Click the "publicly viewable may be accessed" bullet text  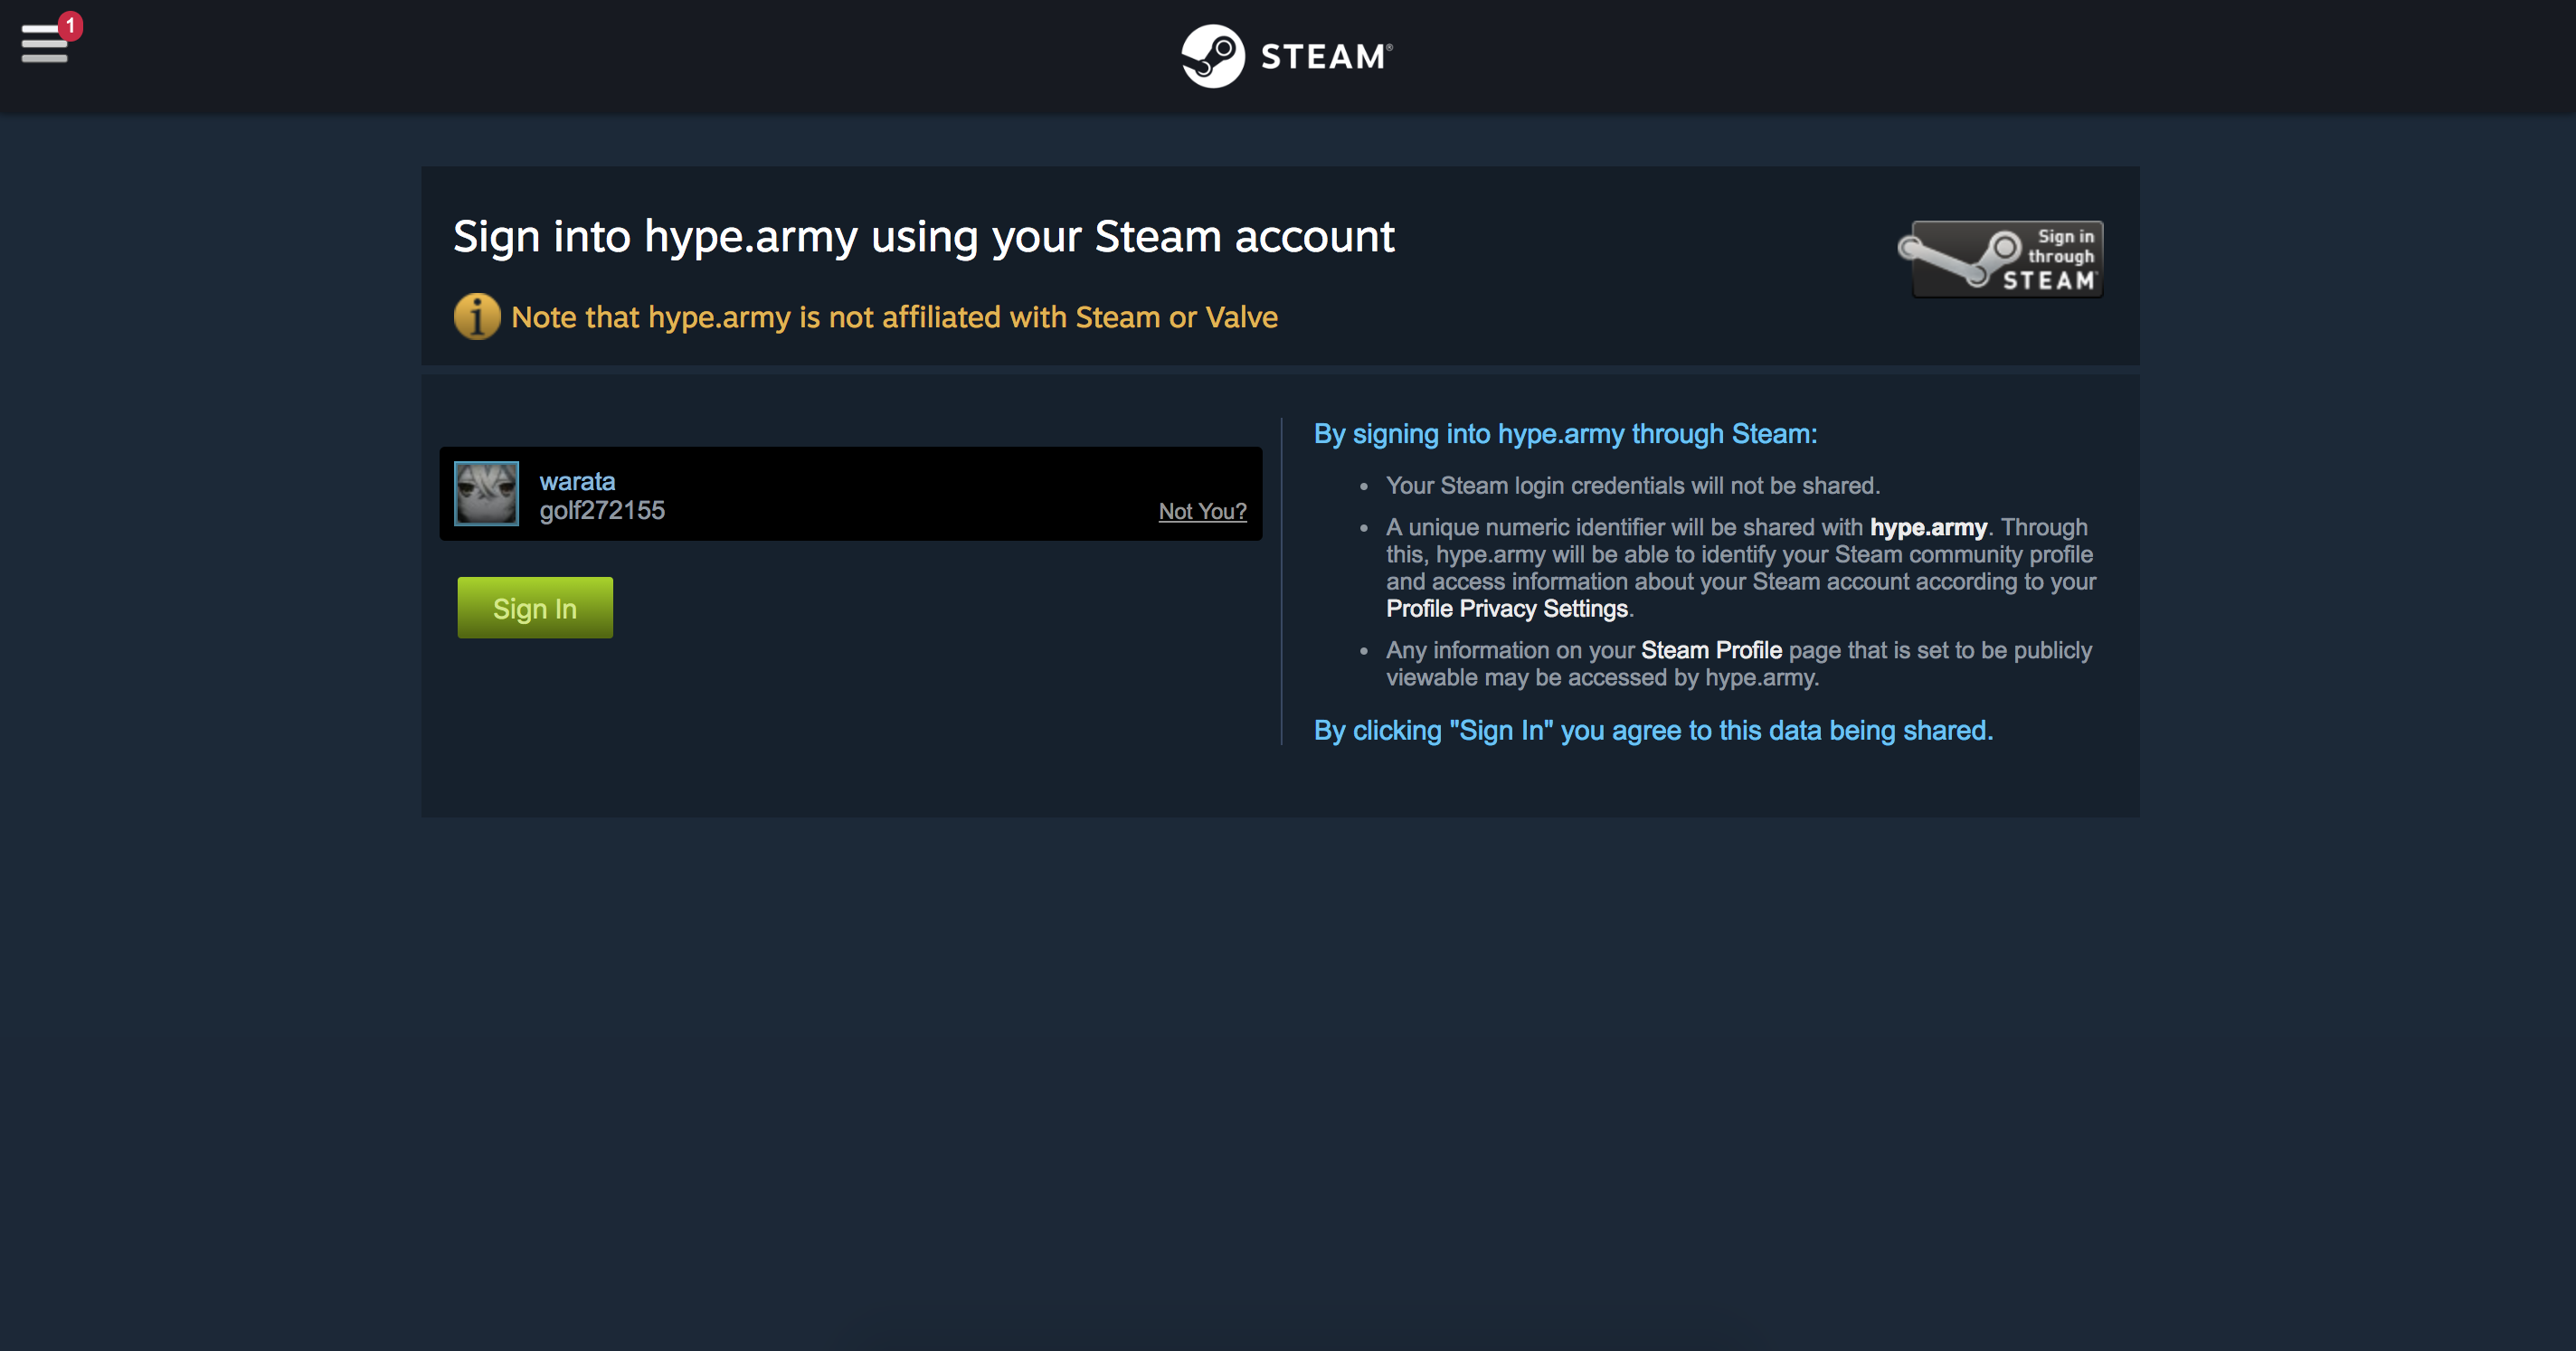pyautogui.click(x=1738, y=664)
